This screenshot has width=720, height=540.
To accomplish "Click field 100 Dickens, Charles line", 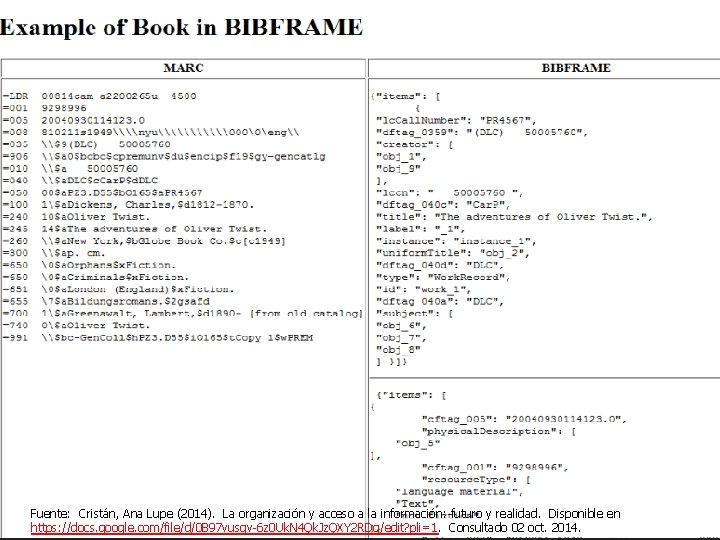I will [128, 205].
